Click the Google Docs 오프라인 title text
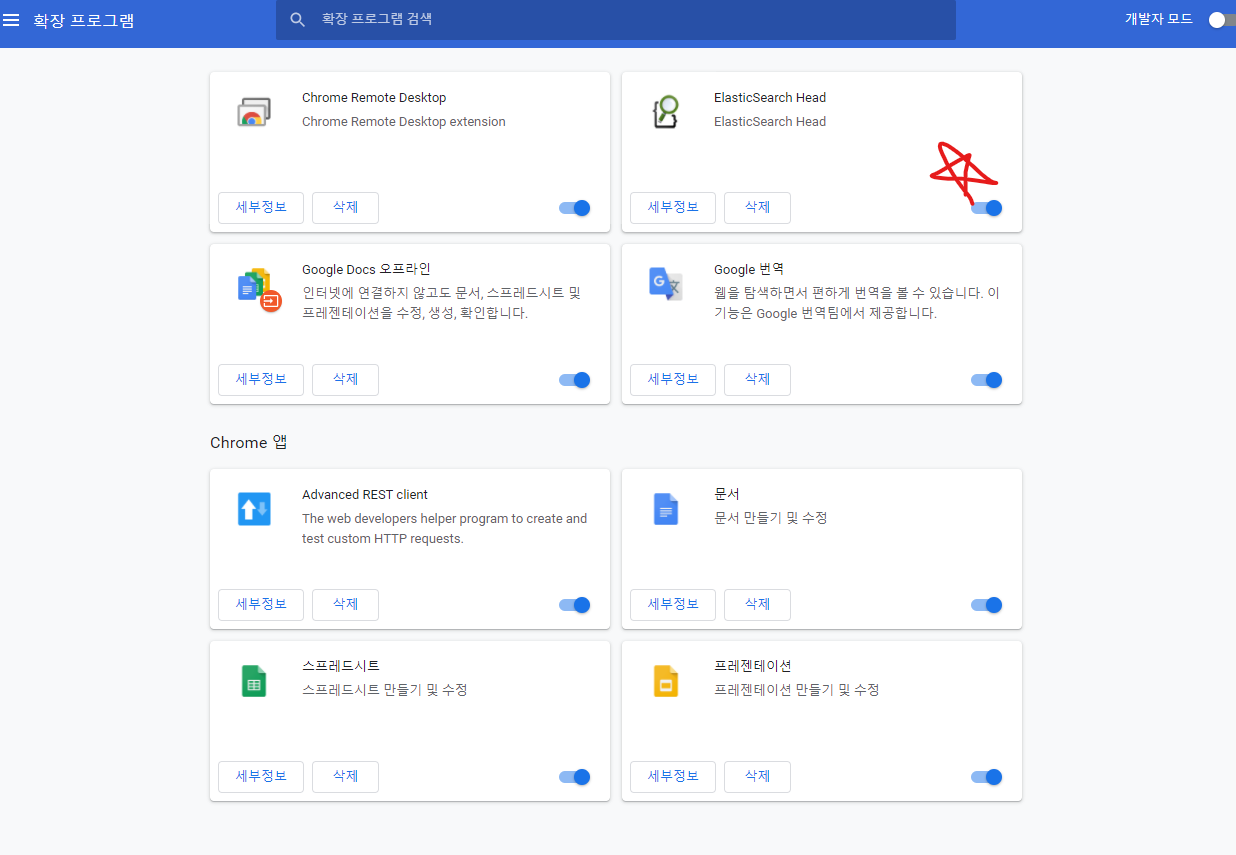 tap(366, 269)
